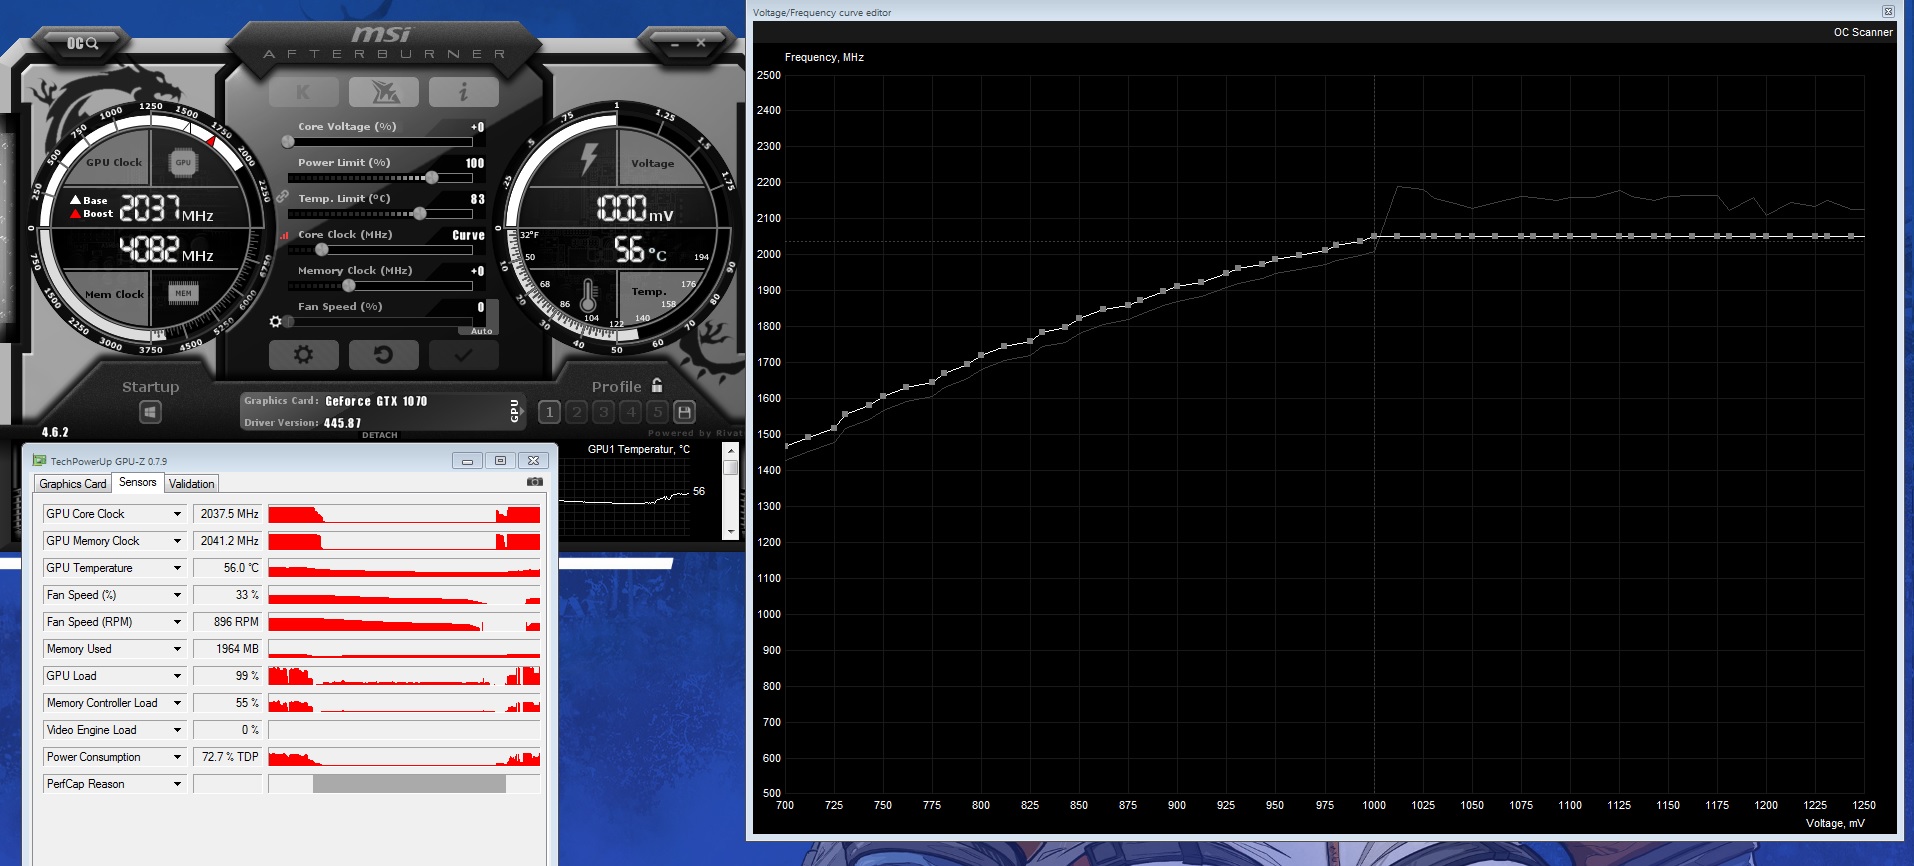This screenshot has height=866, width=1914.
Task: Click the DETACH button in Afterburner
Action: [x=380, y=435]
